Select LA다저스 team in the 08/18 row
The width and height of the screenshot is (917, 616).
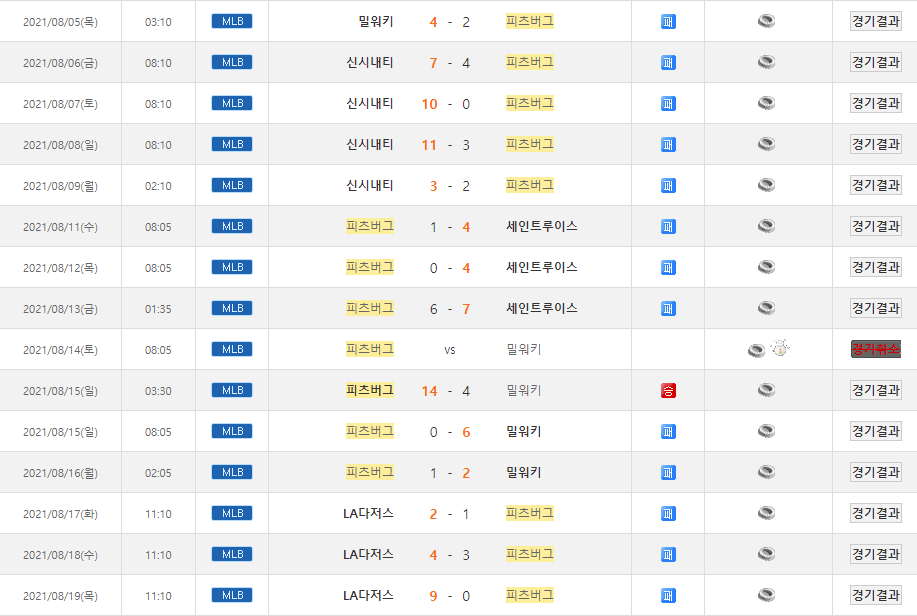(368, 554)
